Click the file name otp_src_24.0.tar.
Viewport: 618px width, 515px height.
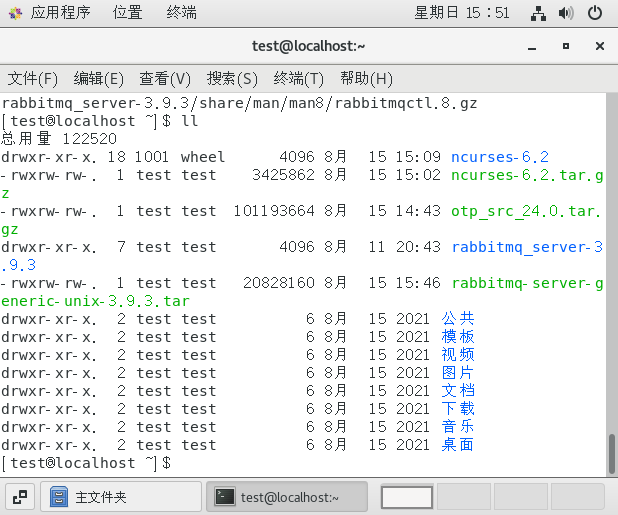[527, 212]
